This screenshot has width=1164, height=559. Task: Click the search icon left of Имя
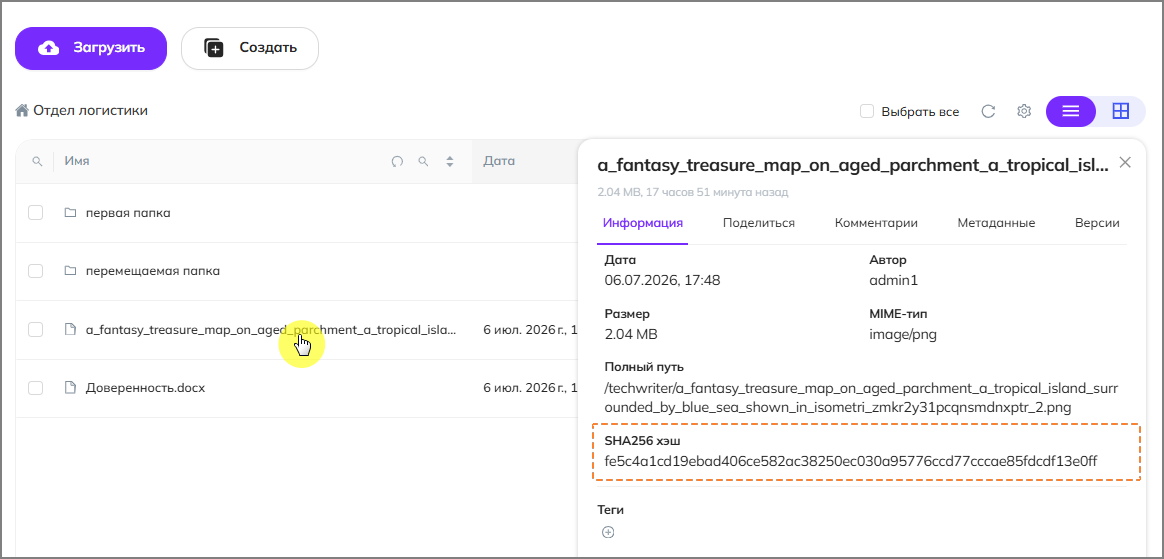[37, 161]
